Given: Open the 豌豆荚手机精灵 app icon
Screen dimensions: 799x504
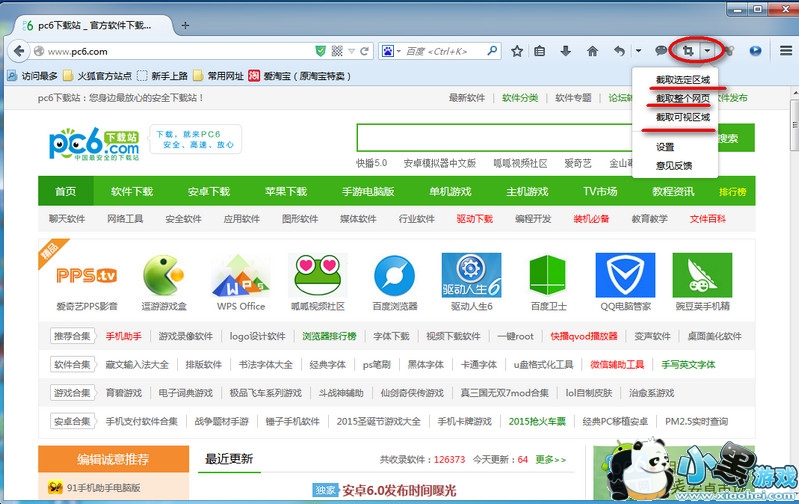Looking at the screenshot, I should pyautogui.click(x=702, y=276).
